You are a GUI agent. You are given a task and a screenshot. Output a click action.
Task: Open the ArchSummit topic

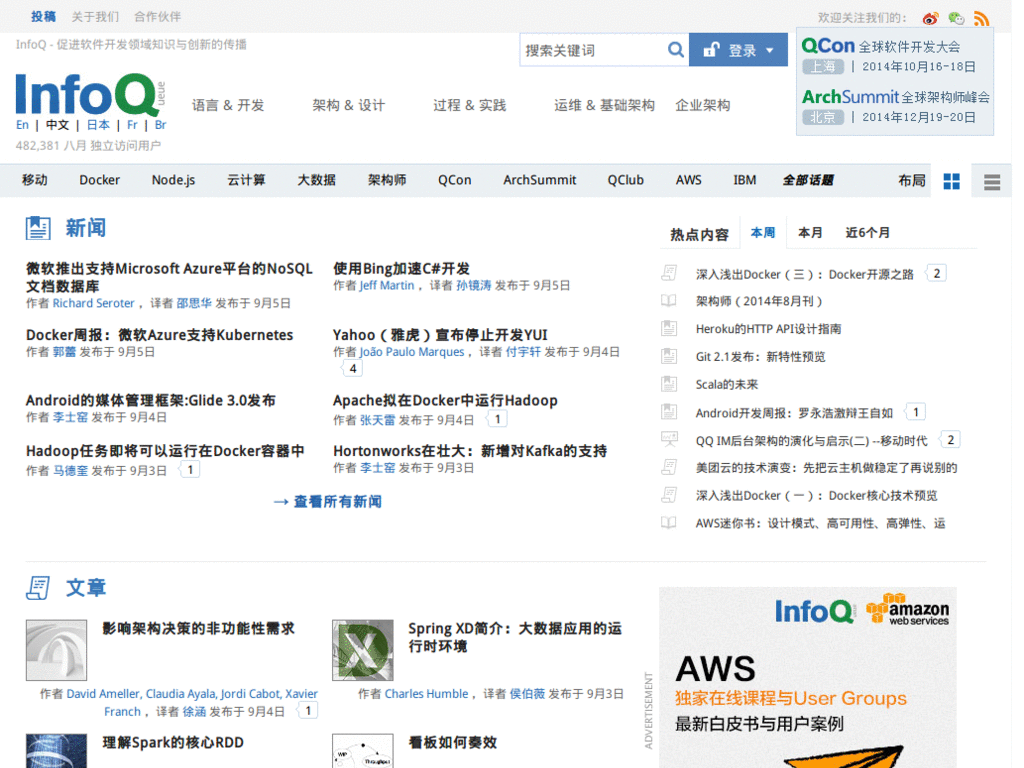point(539,180)
